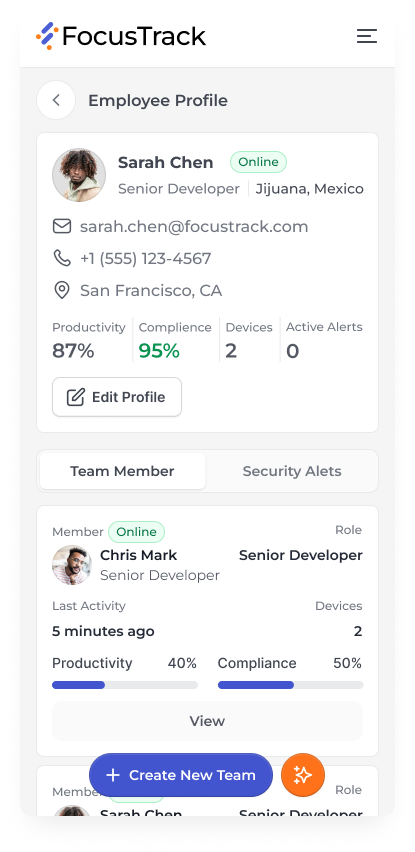The width and height of the screenshot is (415, 852).
Task: Click sarah.chen@focustrack.com email address
Action: 194,227
